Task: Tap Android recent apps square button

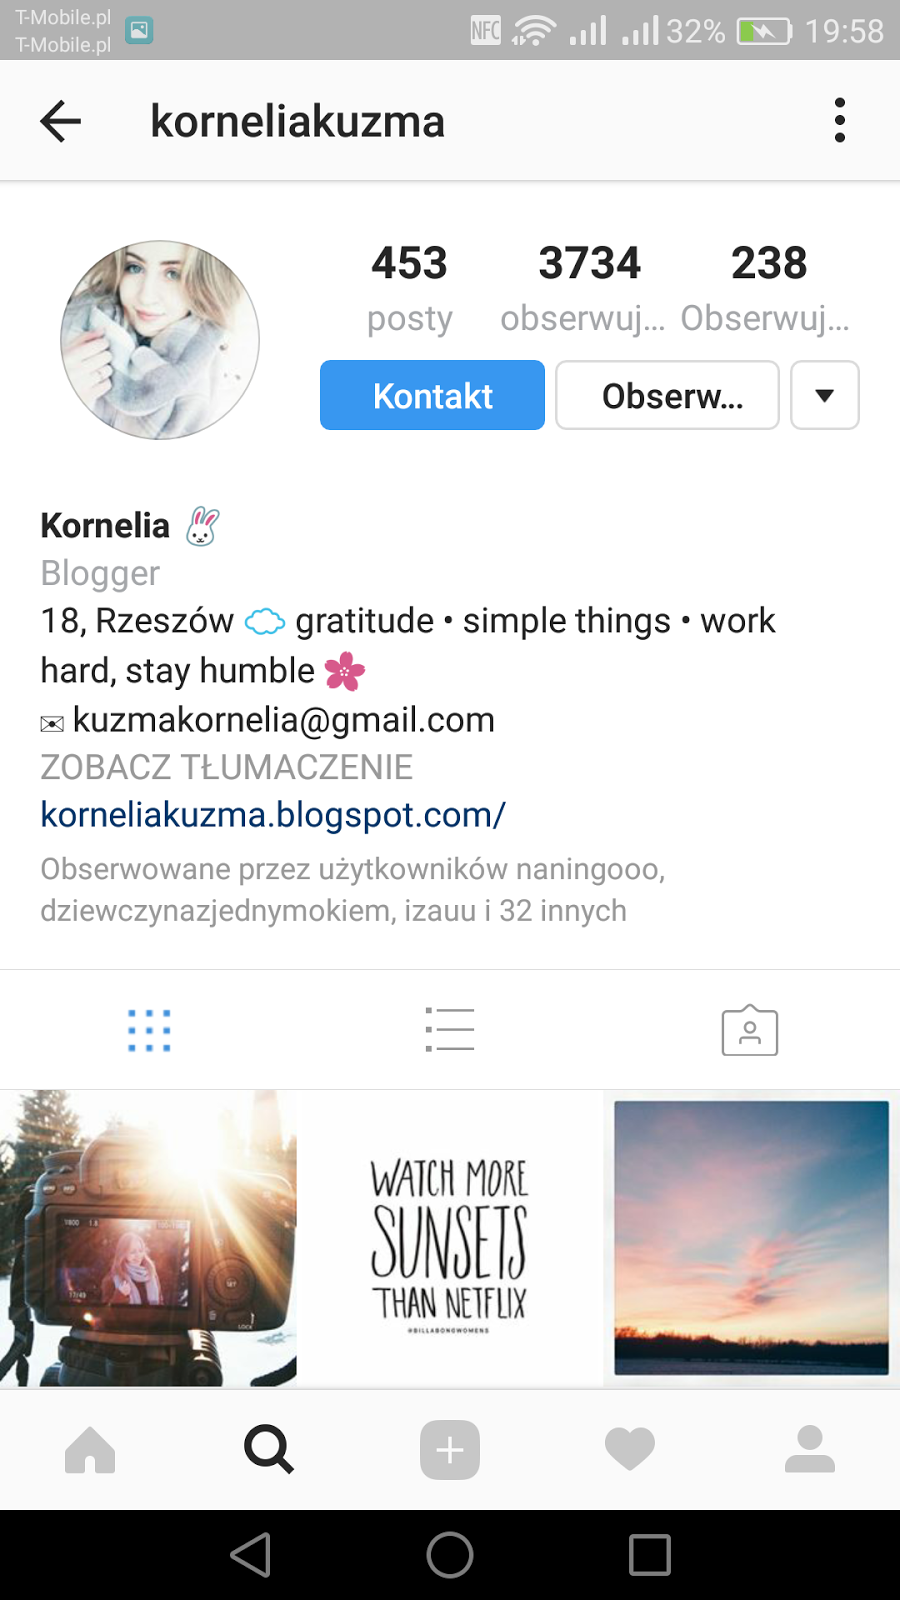Action: pyautogui.click(x=650, y=1555)
